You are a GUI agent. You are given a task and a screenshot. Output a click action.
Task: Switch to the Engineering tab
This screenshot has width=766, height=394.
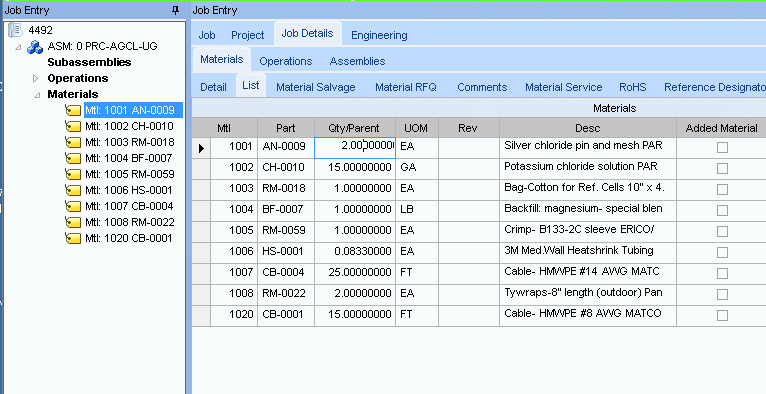(379, 35)
